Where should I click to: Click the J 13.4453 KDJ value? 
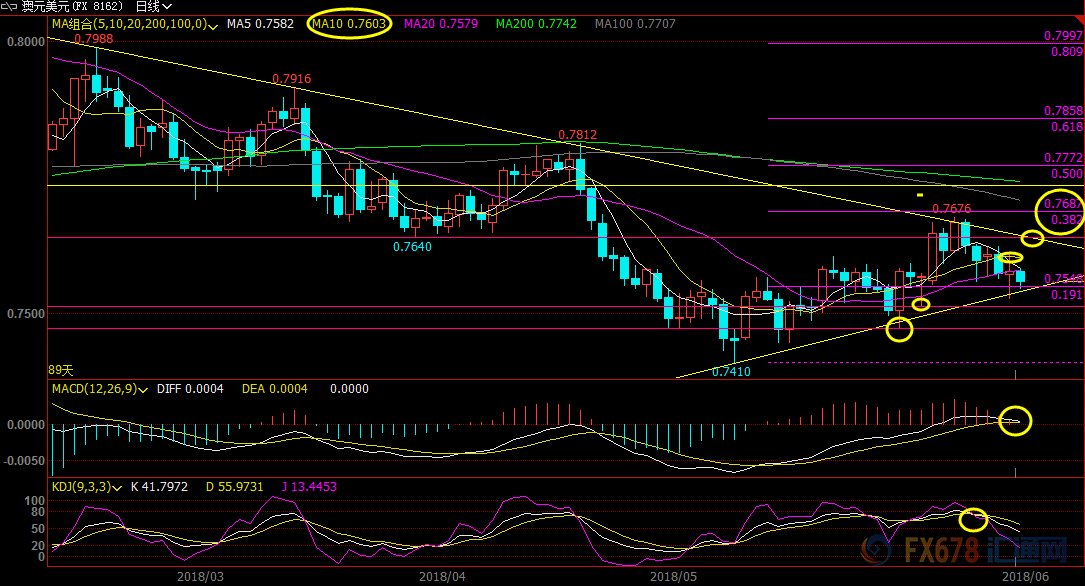[309, 487]
